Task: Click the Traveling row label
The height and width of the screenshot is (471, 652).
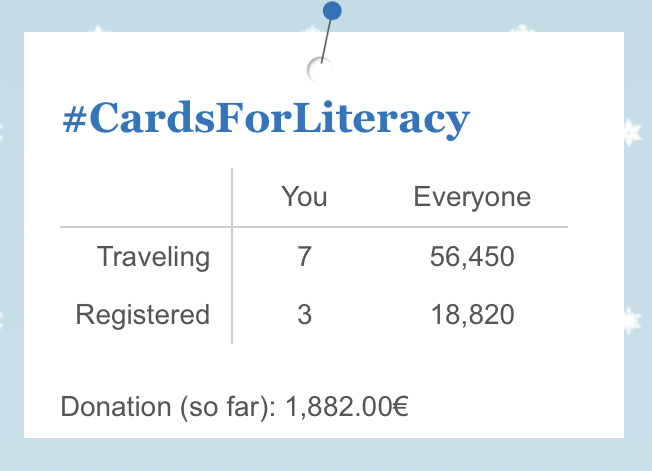Action: tap(153, 257)
